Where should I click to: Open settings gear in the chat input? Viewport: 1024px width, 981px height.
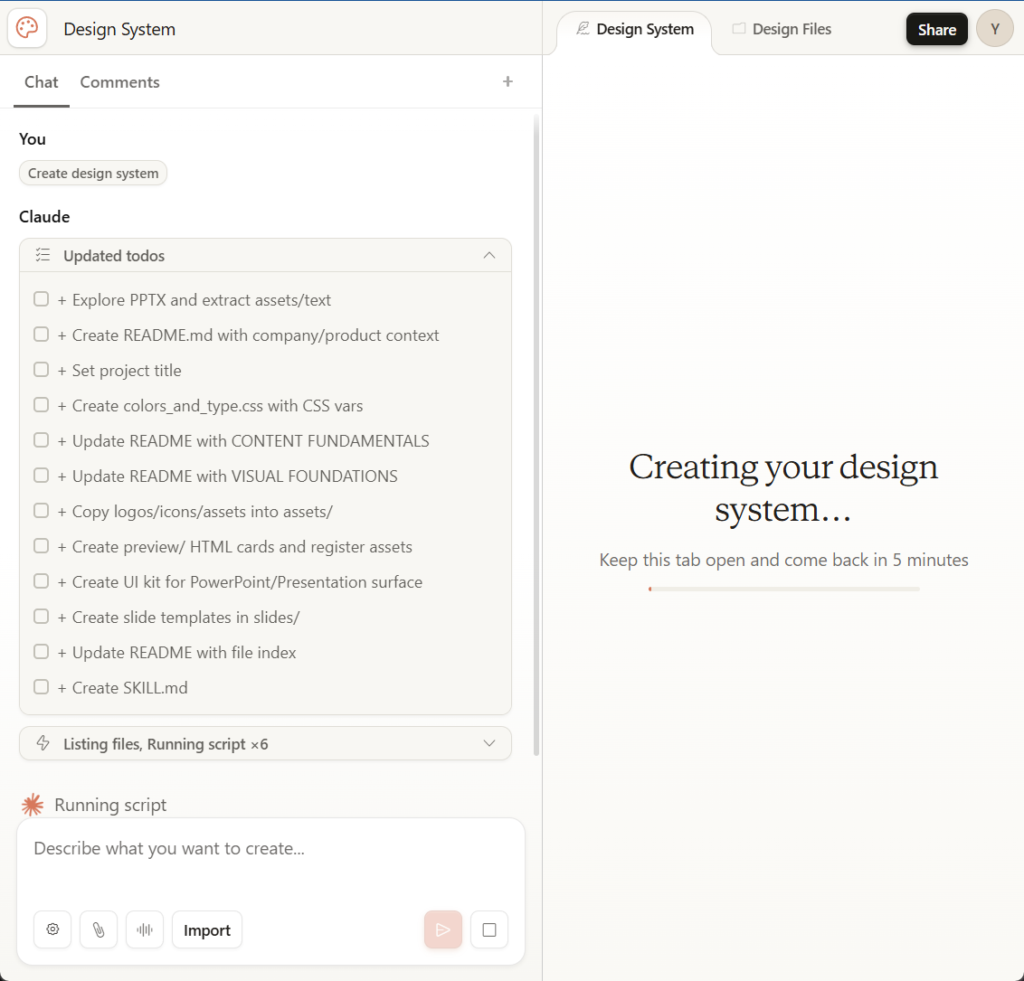click(53, 930)
